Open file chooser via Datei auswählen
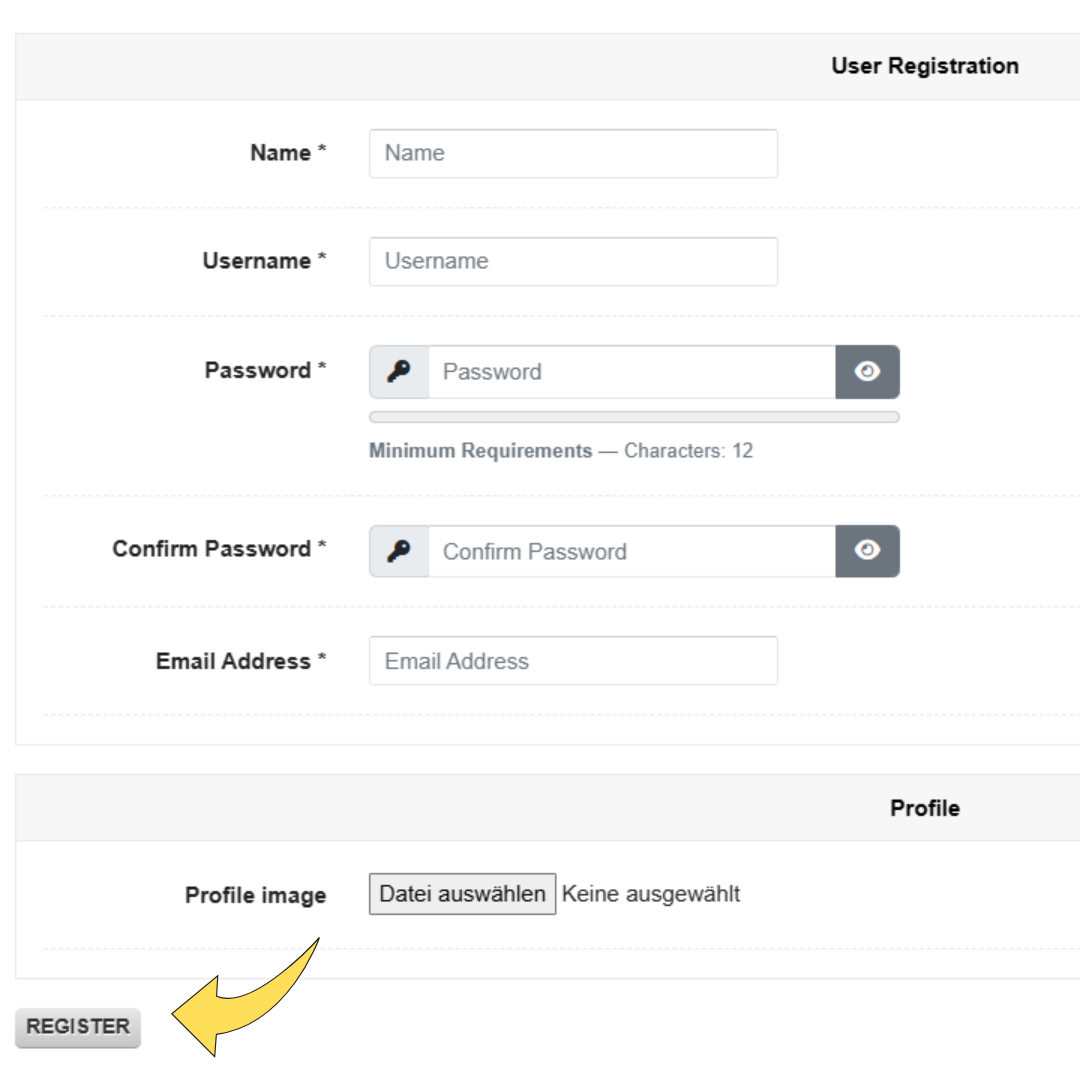The image size is (1080, 1080). [x=462, y=894]
